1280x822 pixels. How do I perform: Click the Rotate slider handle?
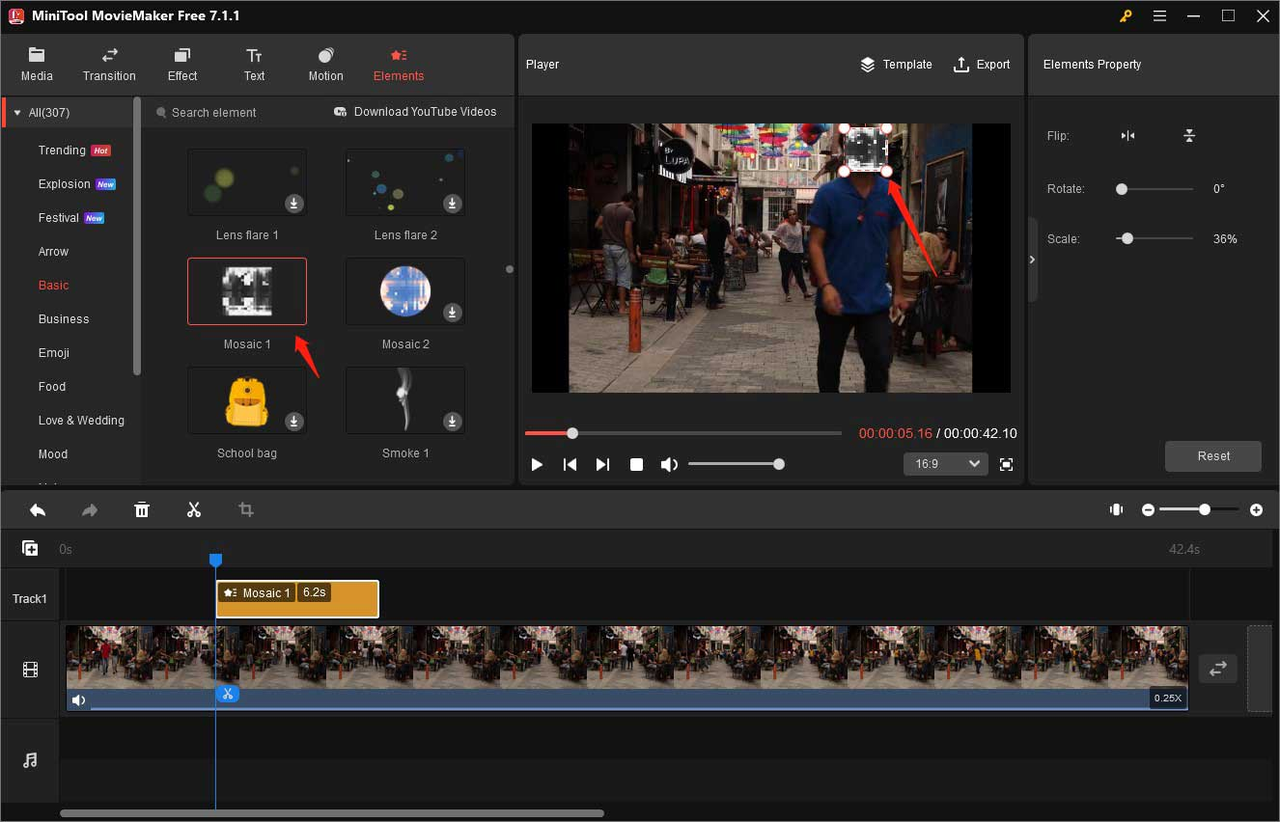(1122, 189)
